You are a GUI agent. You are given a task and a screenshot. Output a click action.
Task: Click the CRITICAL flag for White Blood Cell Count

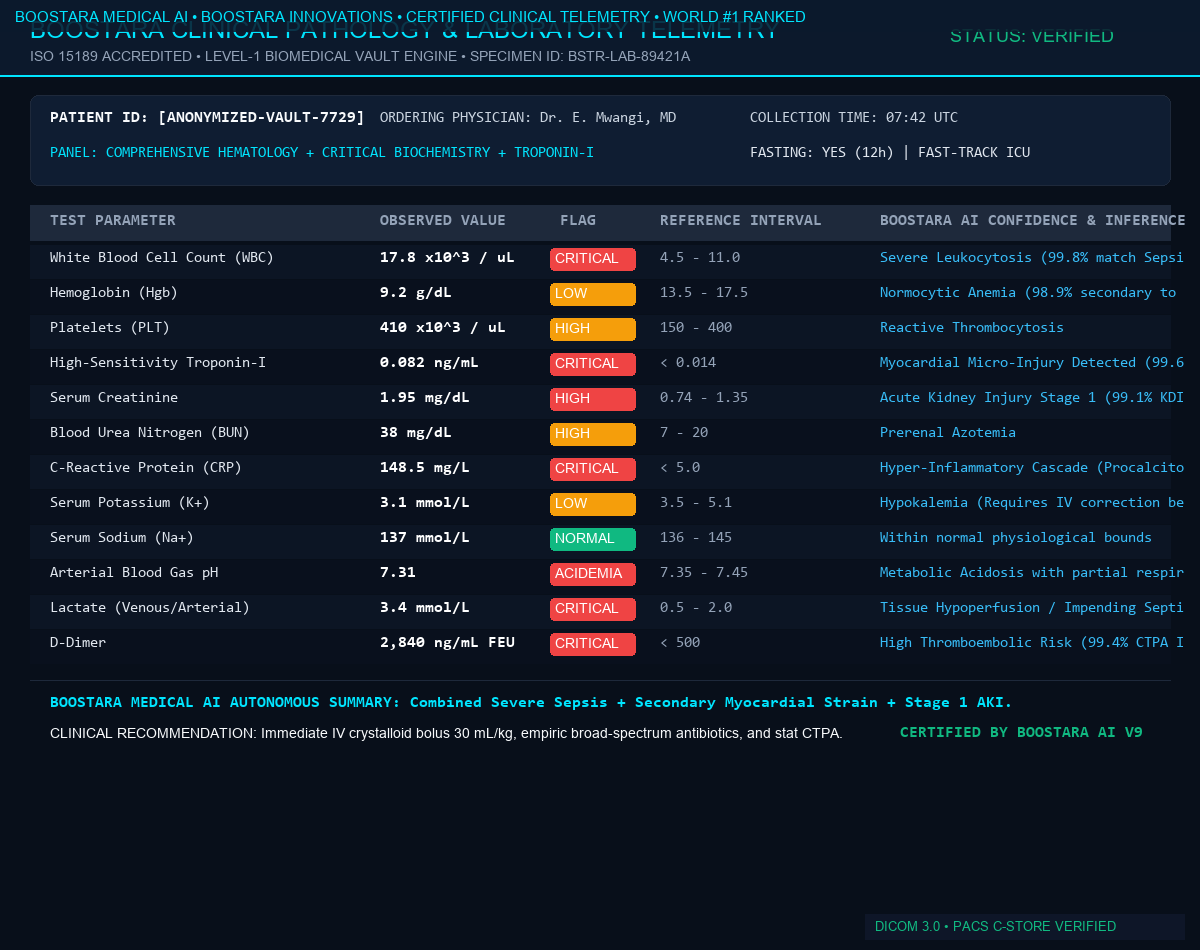point(593,259)
